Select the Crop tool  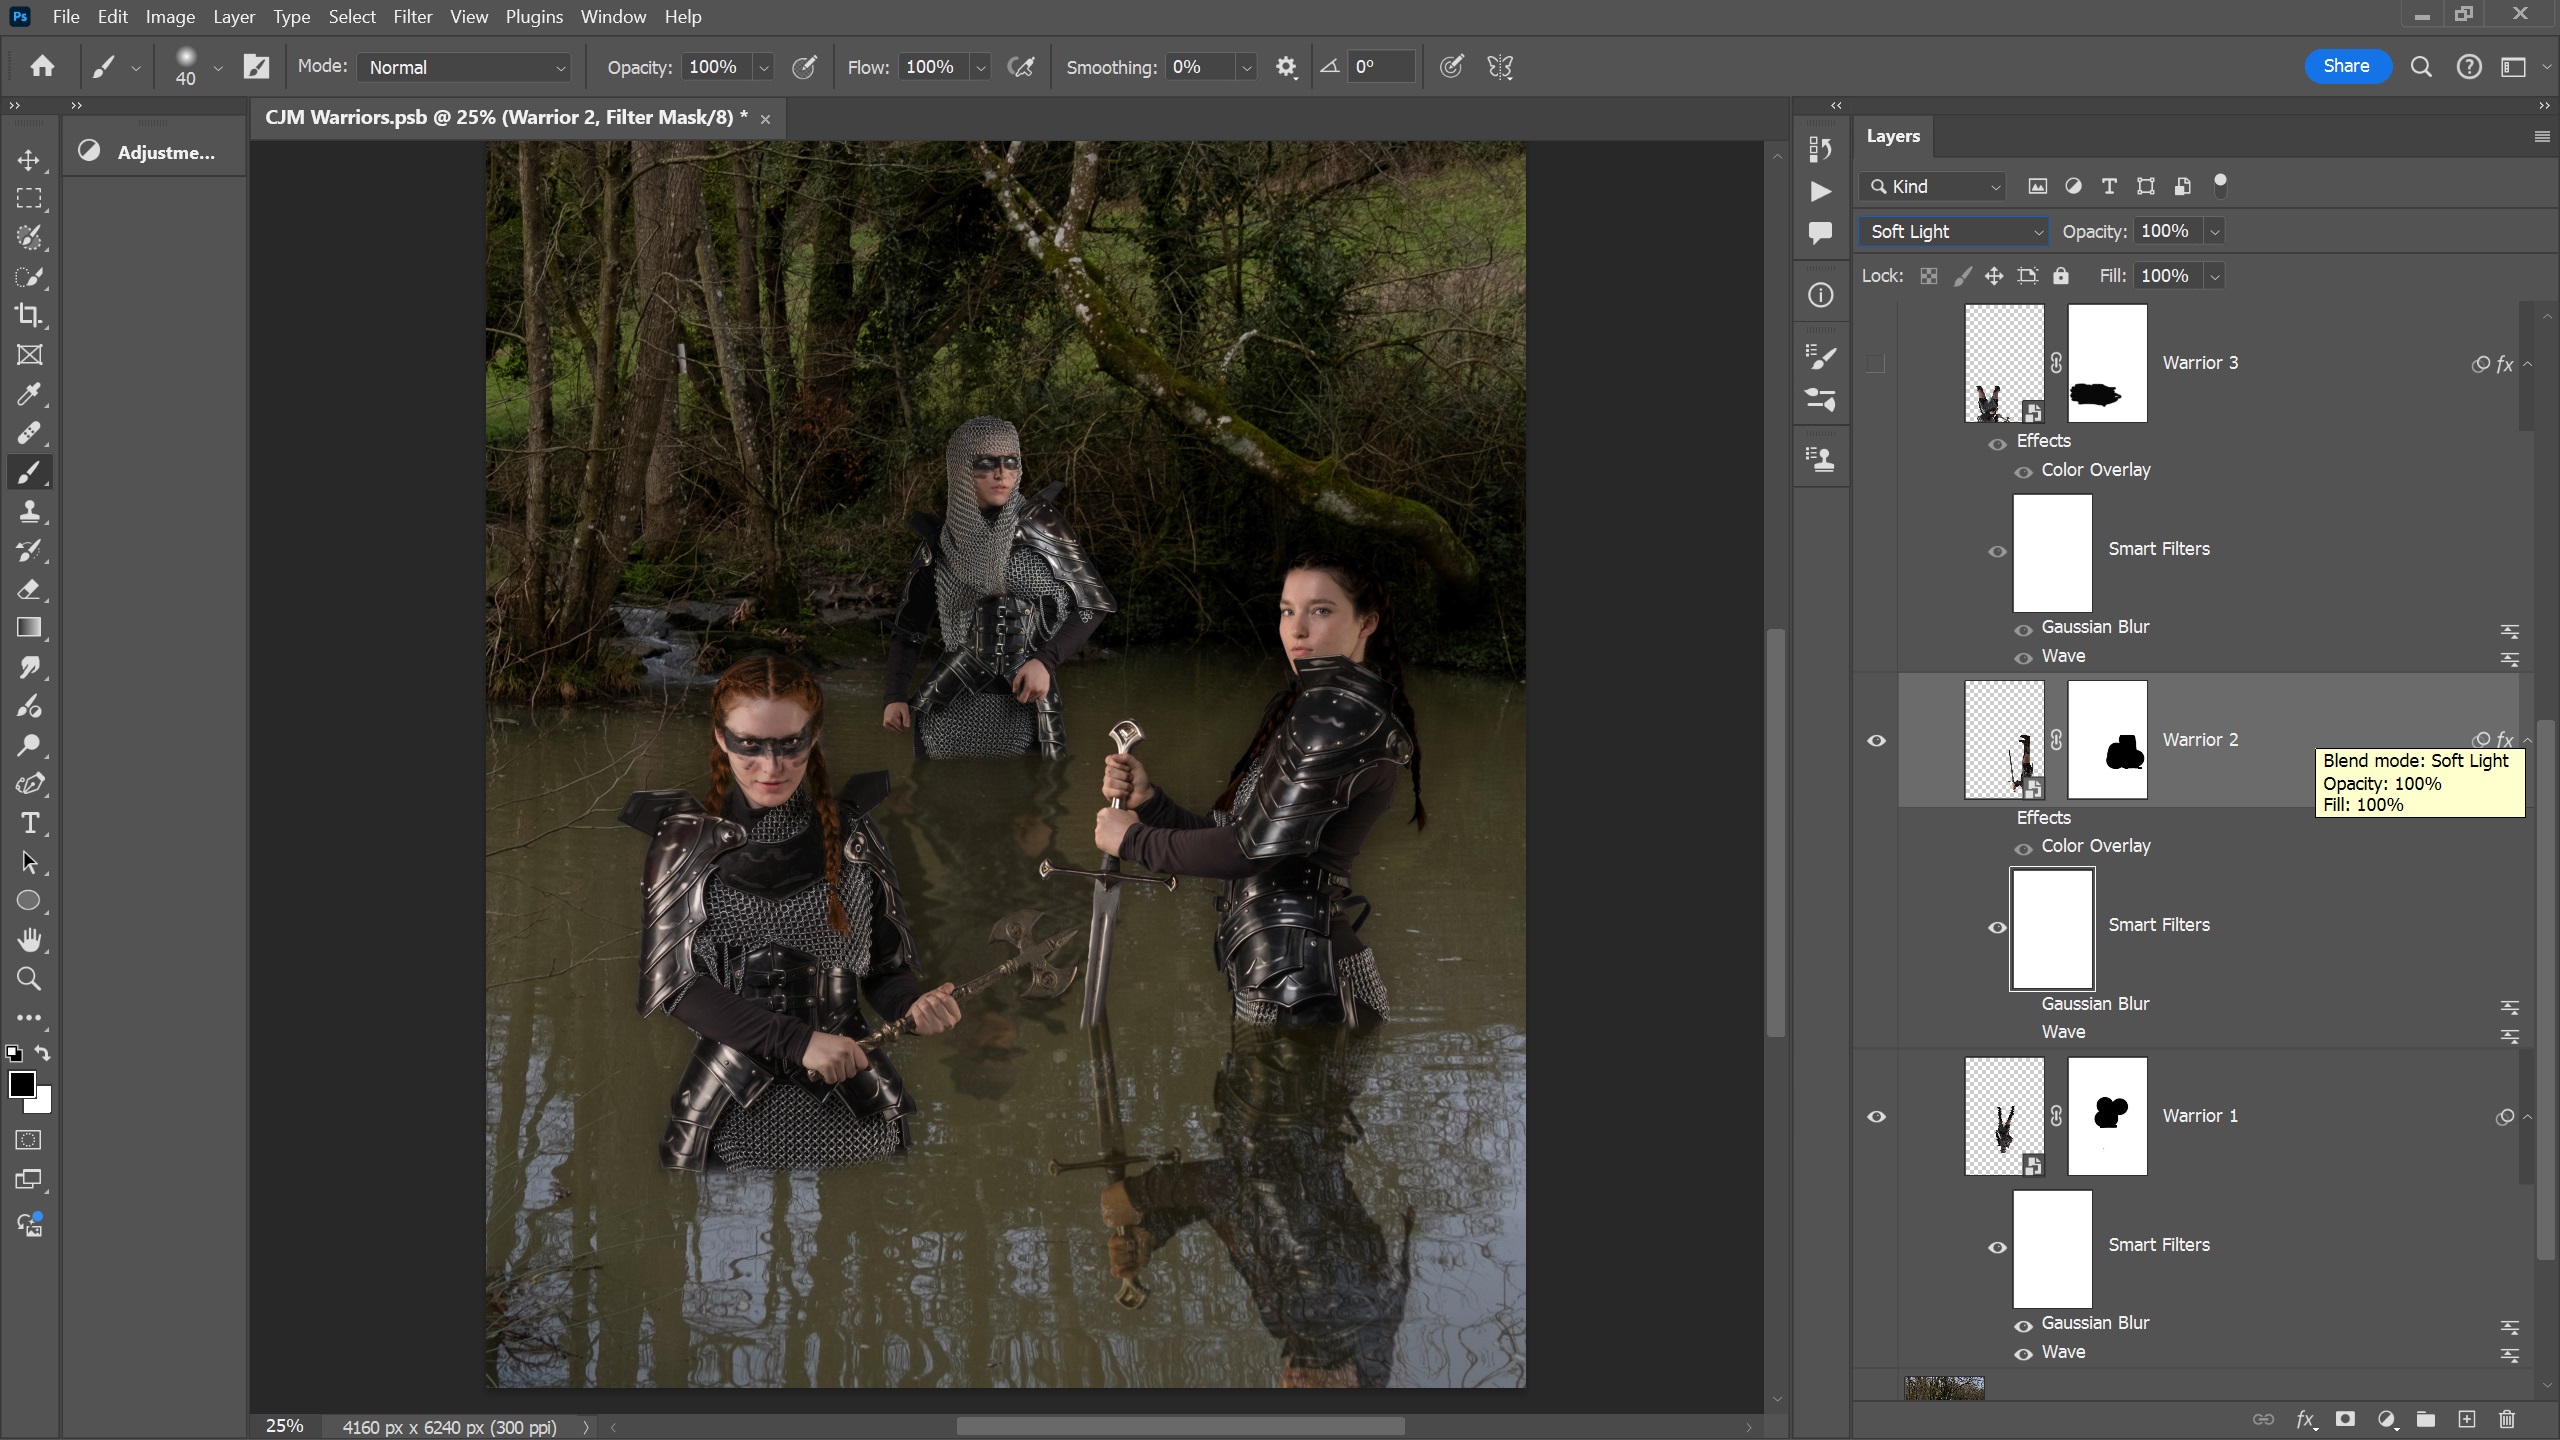pos(29,316)
